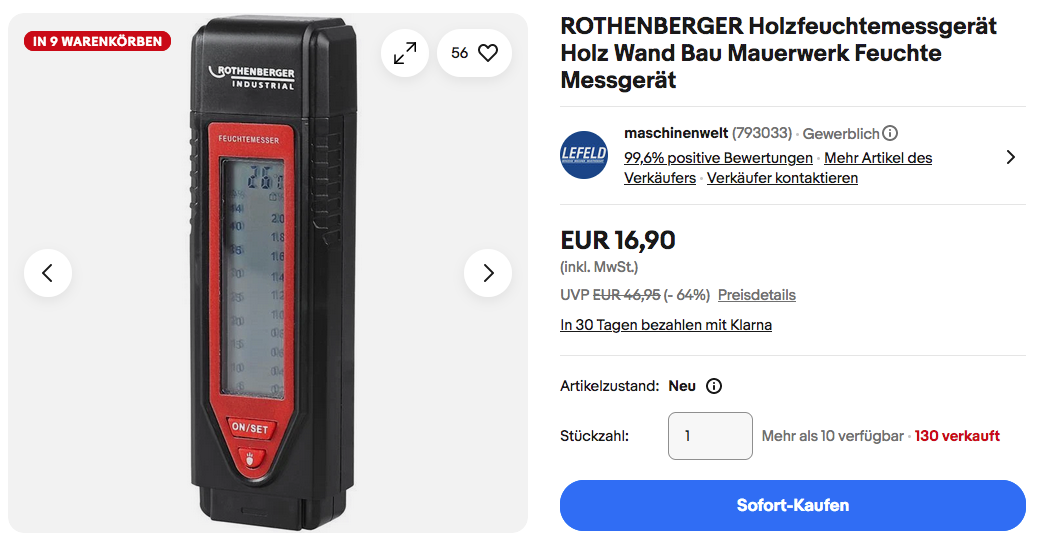Click the 130 verkauft text

957,436
